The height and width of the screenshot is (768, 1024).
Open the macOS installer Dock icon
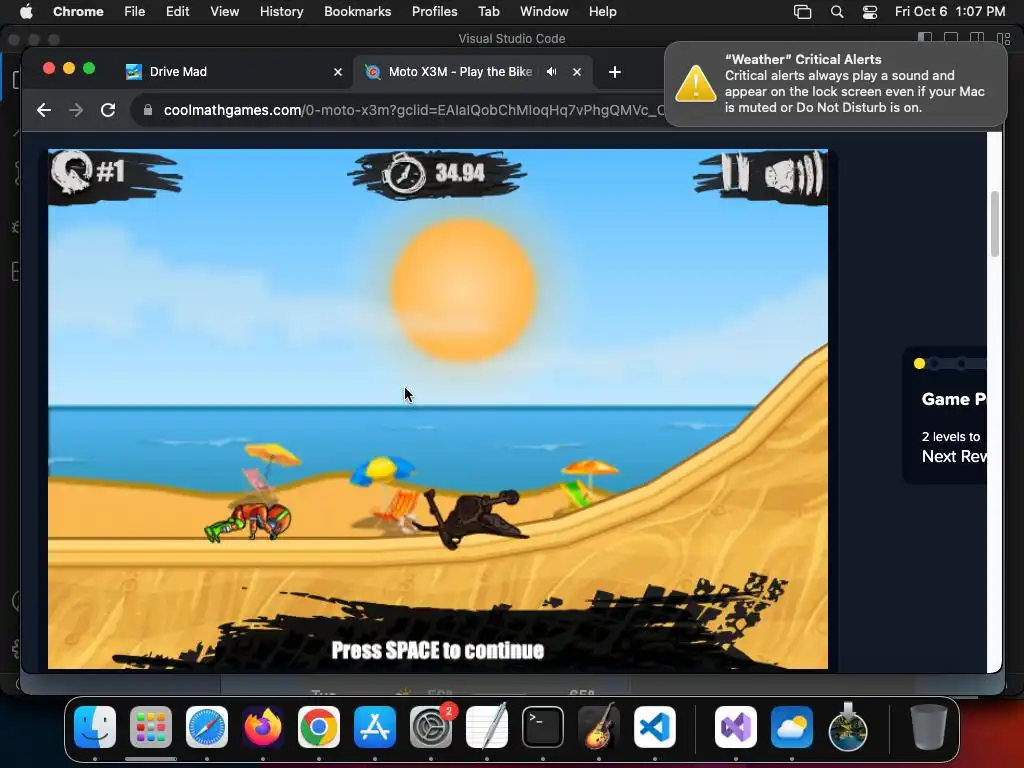point(848,727)
